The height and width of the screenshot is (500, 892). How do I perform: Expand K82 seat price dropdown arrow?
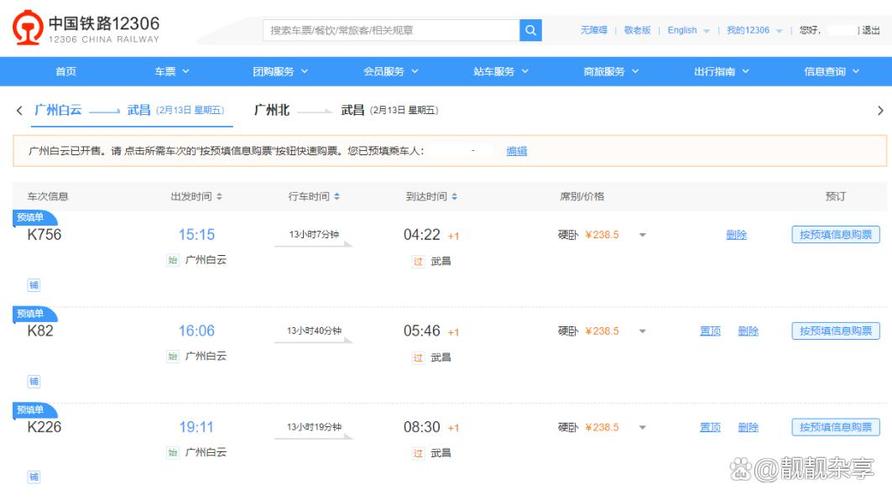(642, 331)
